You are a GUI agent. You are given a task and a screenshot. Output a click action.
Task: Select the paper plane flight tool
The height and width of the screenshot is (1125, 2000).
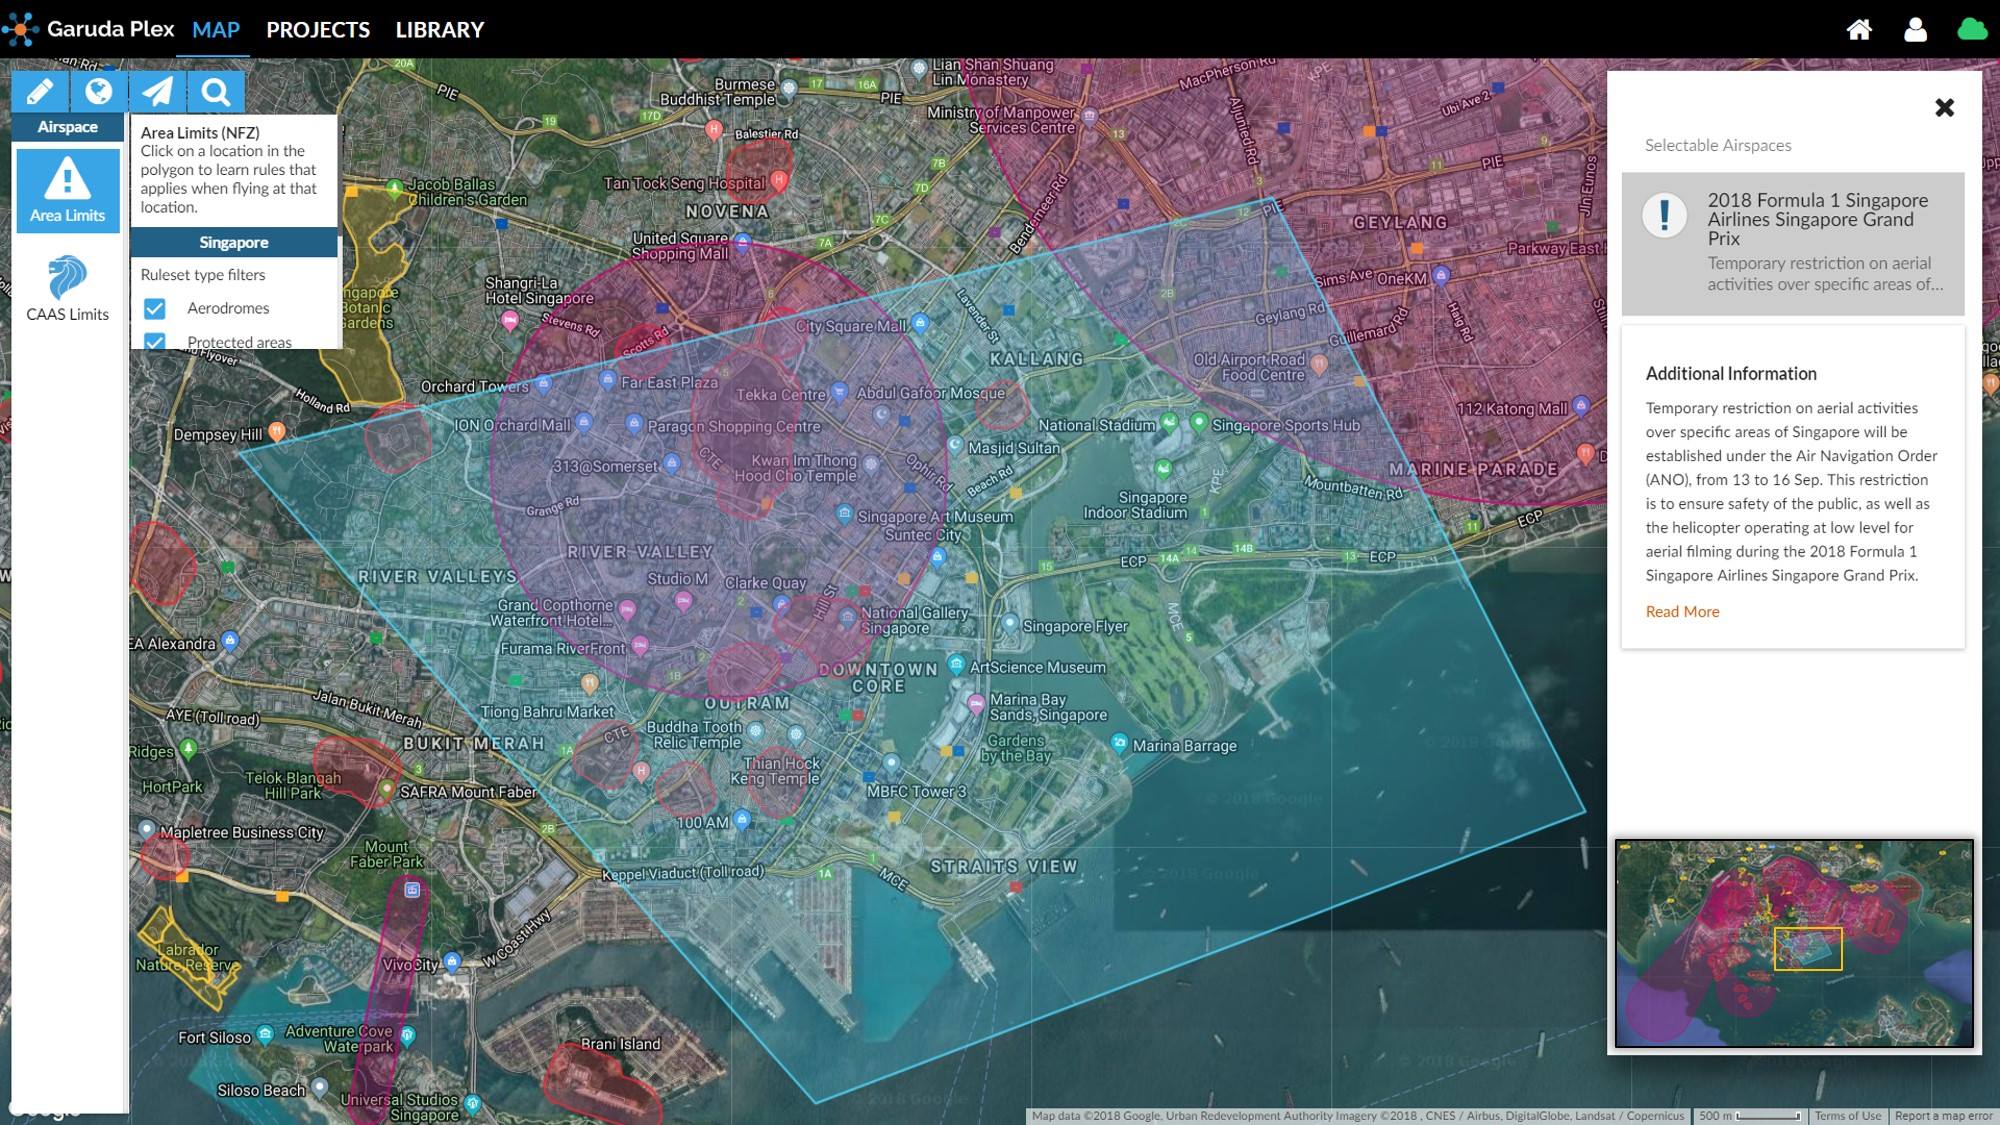point(157,92)
